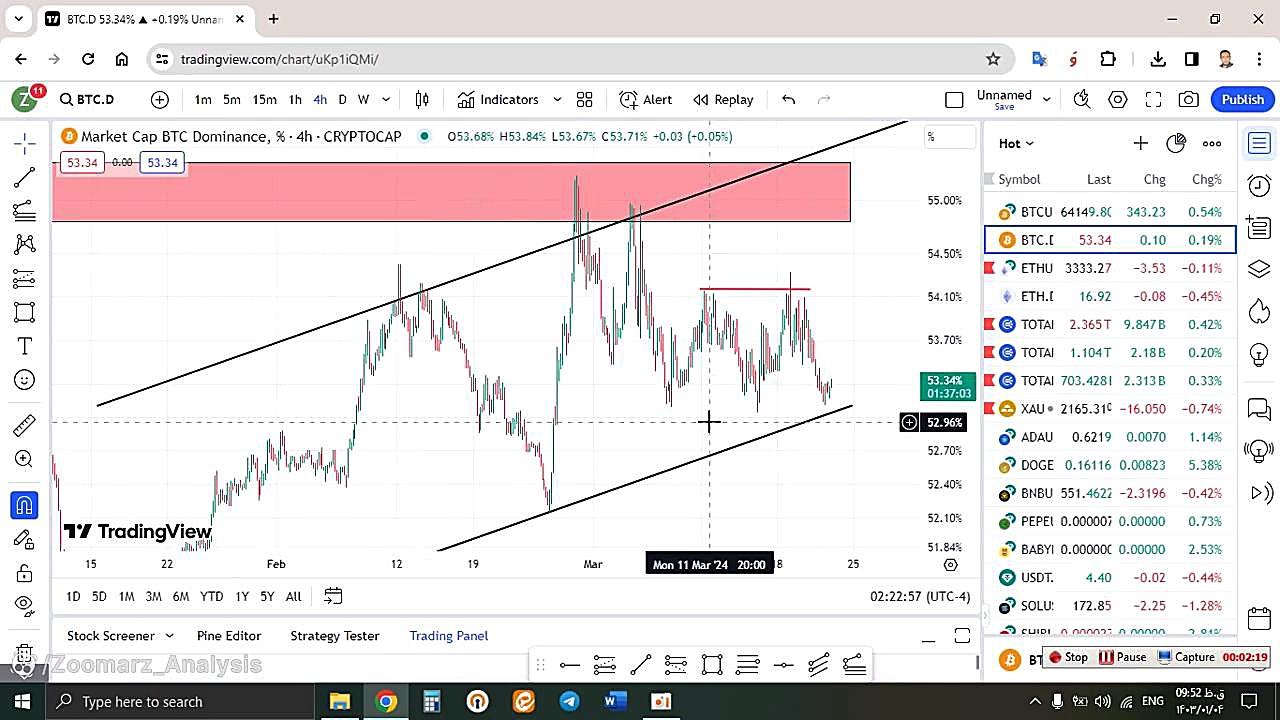Select the geometric shapes tool
Screen dimensions: 1280x720
[25, 312]
